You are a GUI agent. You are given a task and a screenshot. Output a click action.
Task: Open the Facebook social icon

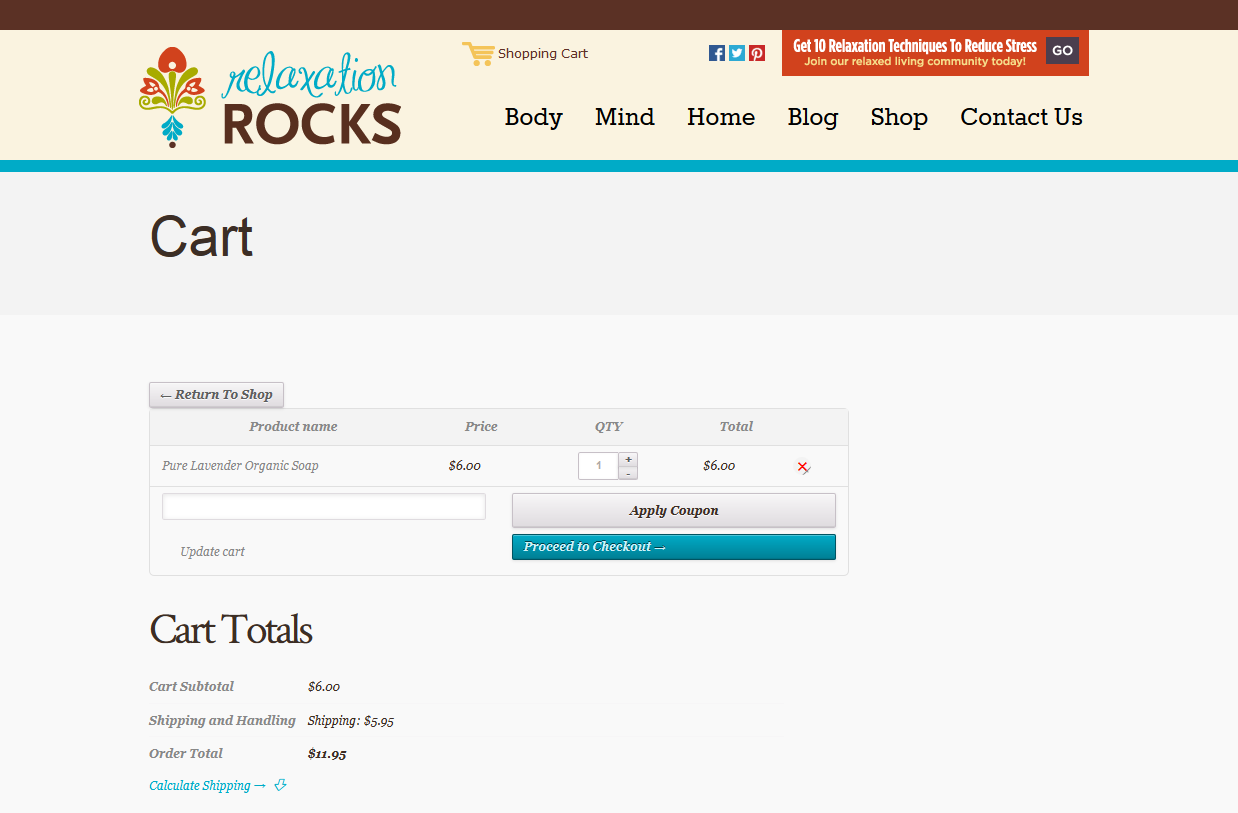pyautogui.click(x=717, y=53)
